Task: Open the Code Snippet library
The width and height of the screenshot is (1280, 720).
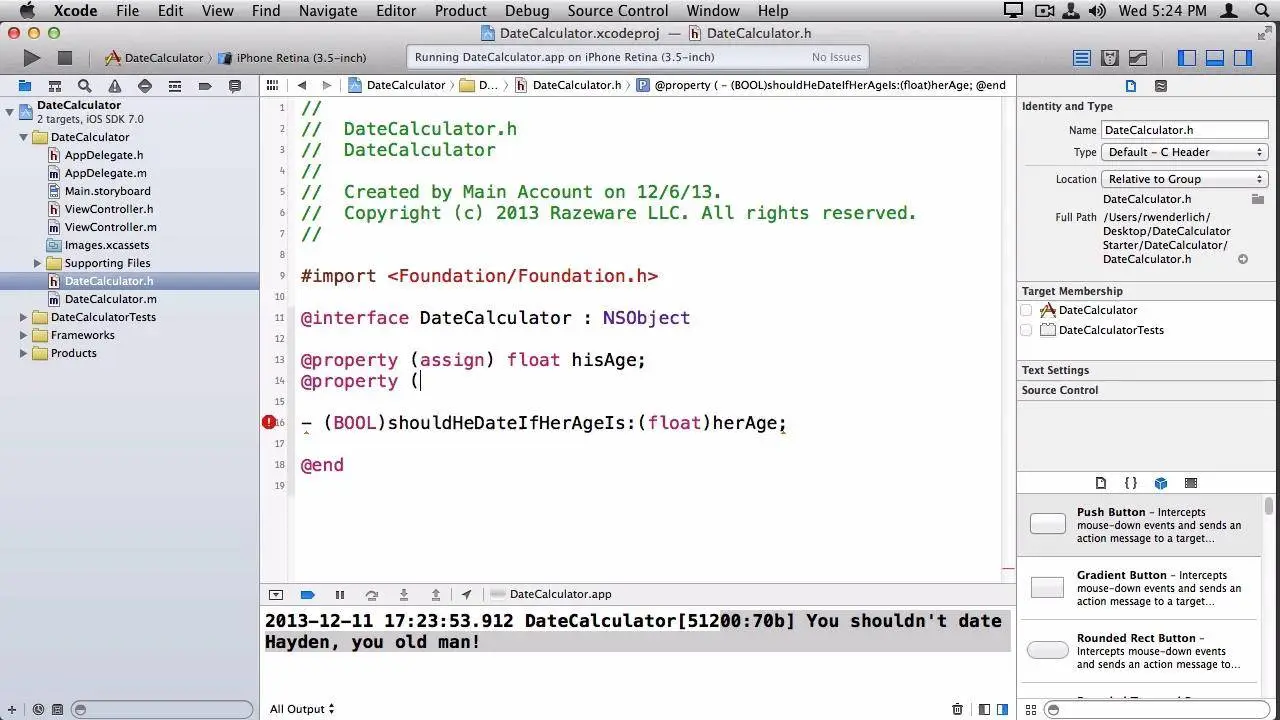Action: click(1131, 483)
